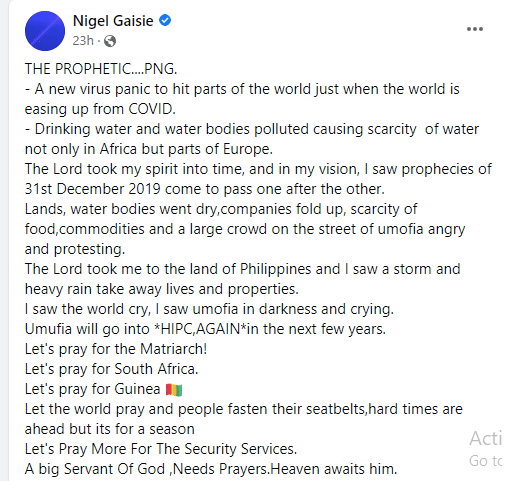The width and height of the screenshot is (507, 481).
Task: Click the partial Acti Windows watermark text
Action: 485,438
